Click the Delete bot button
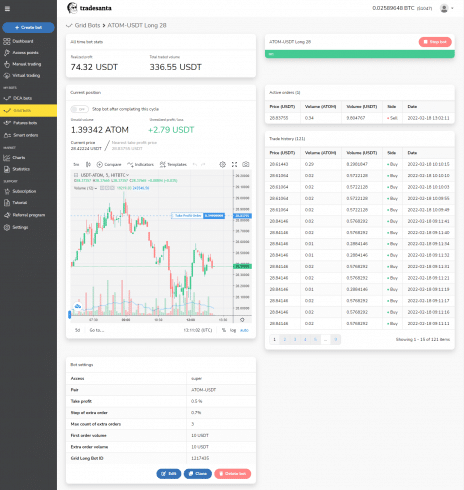 [233, 474]
